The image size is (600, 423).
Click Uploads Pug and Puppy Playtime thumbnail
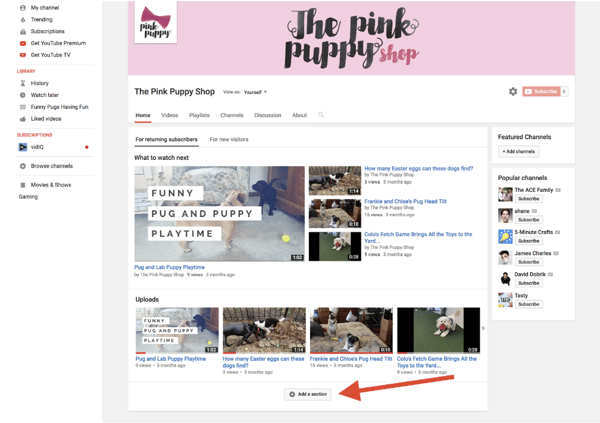coord(177,330)
